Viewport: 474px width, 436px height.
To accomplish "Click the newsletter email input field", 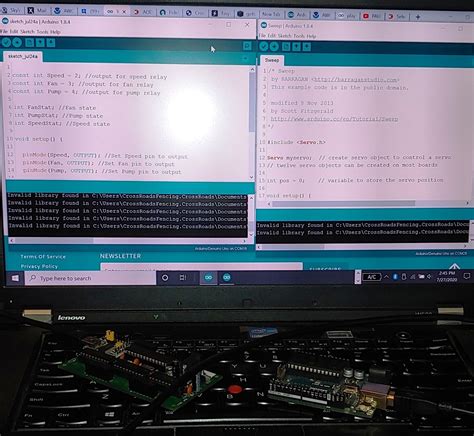I will click(x=201, y=267).
